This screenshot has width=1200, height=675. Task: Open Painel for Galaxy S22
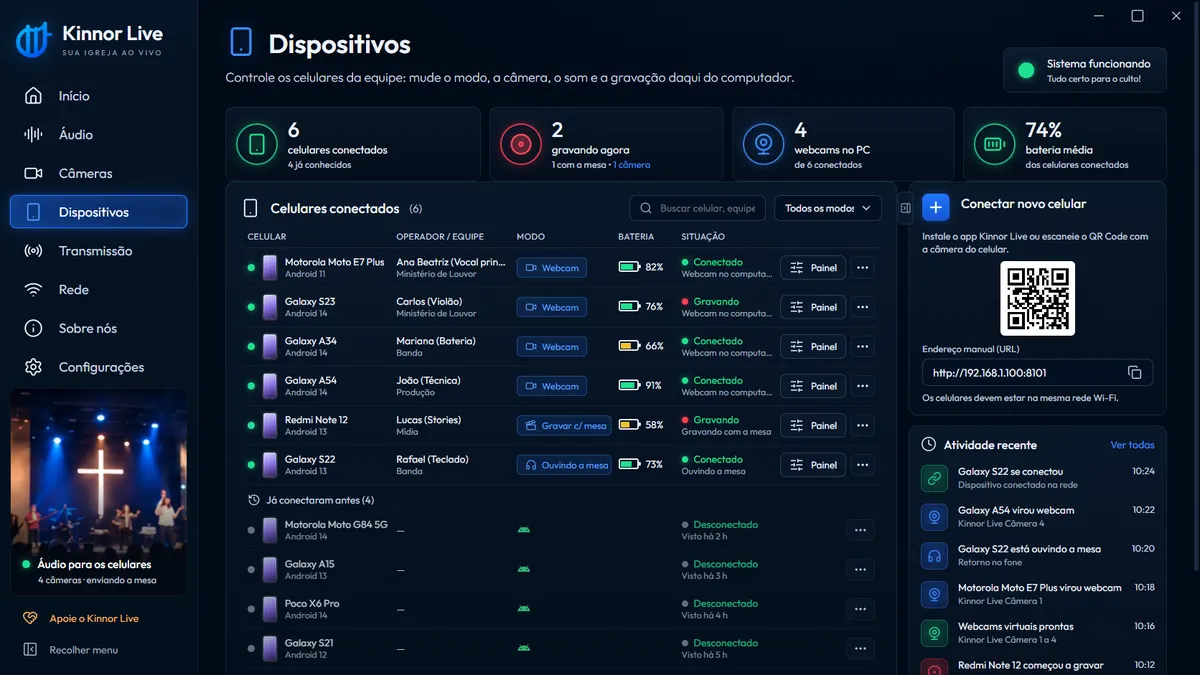(x=813, y=465)
